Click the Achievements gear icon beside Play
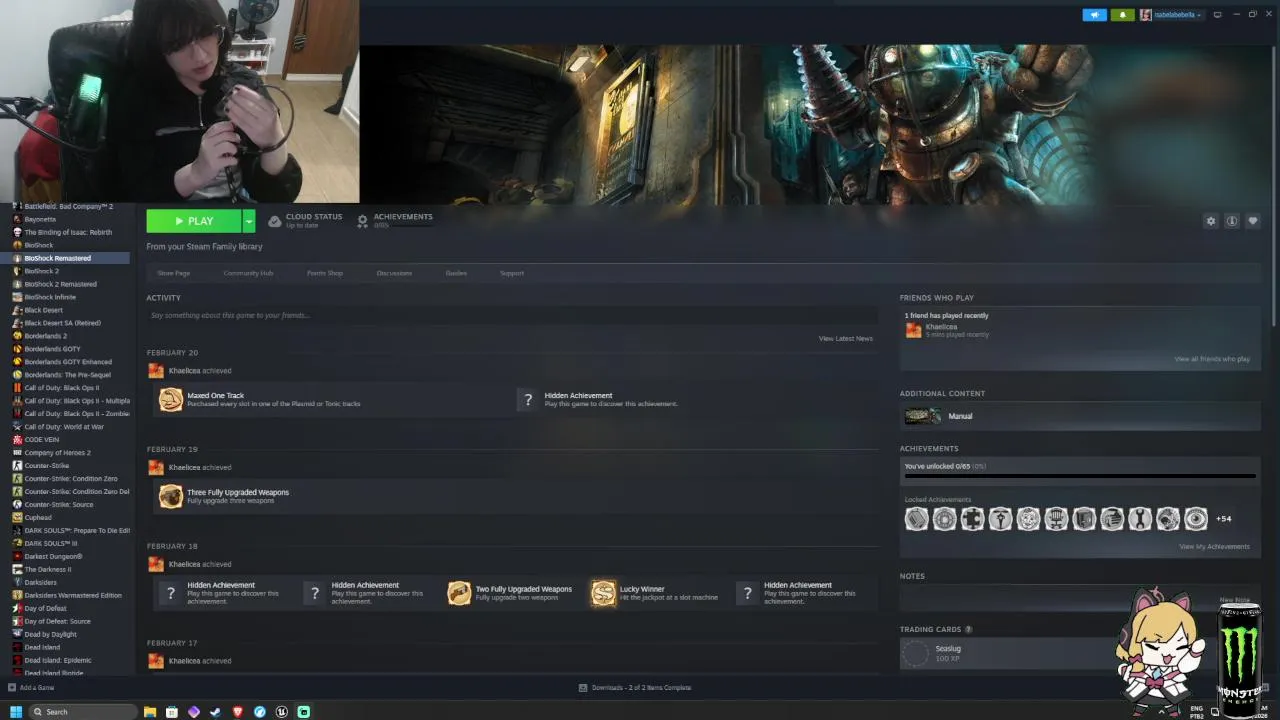 [x=362, y=221]
